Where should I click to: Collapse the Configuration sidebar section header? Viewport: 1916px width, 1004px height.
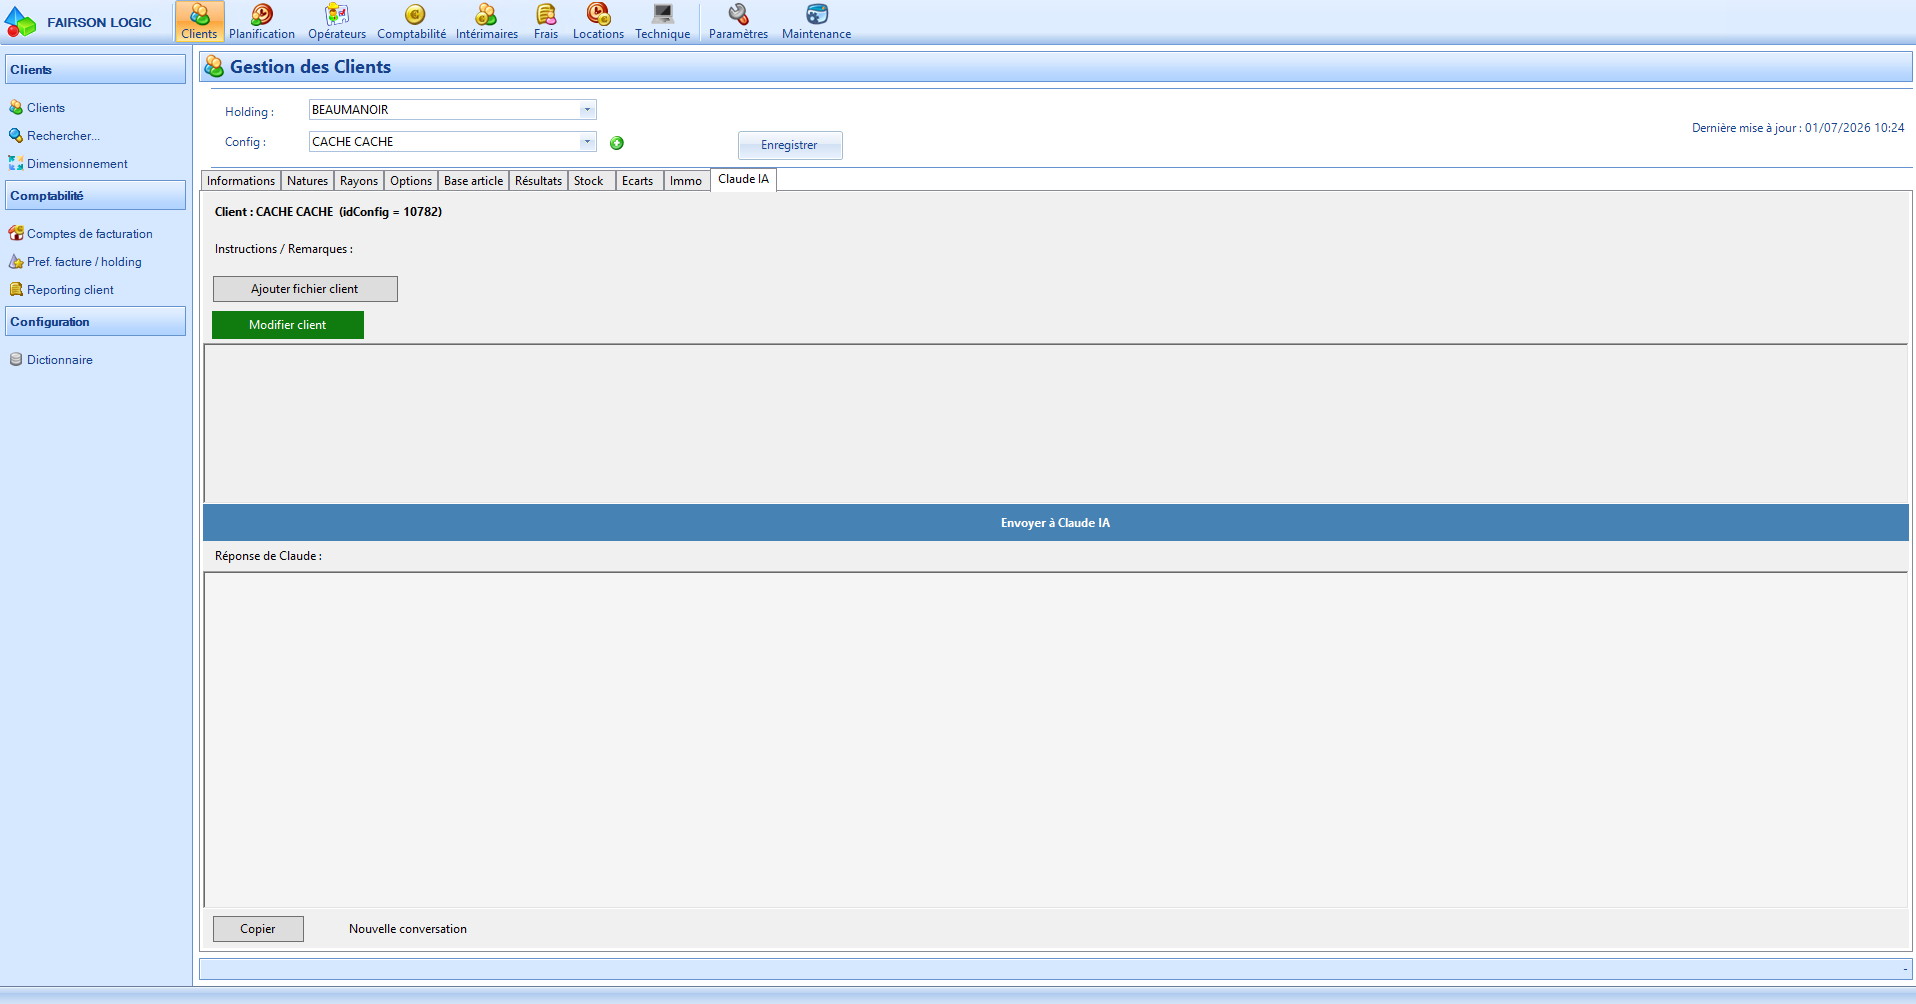[x=95, y=321]
